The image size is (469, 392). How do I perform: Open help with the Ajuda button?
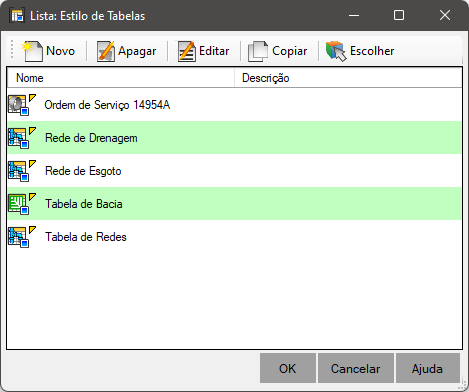coord(427,368)
